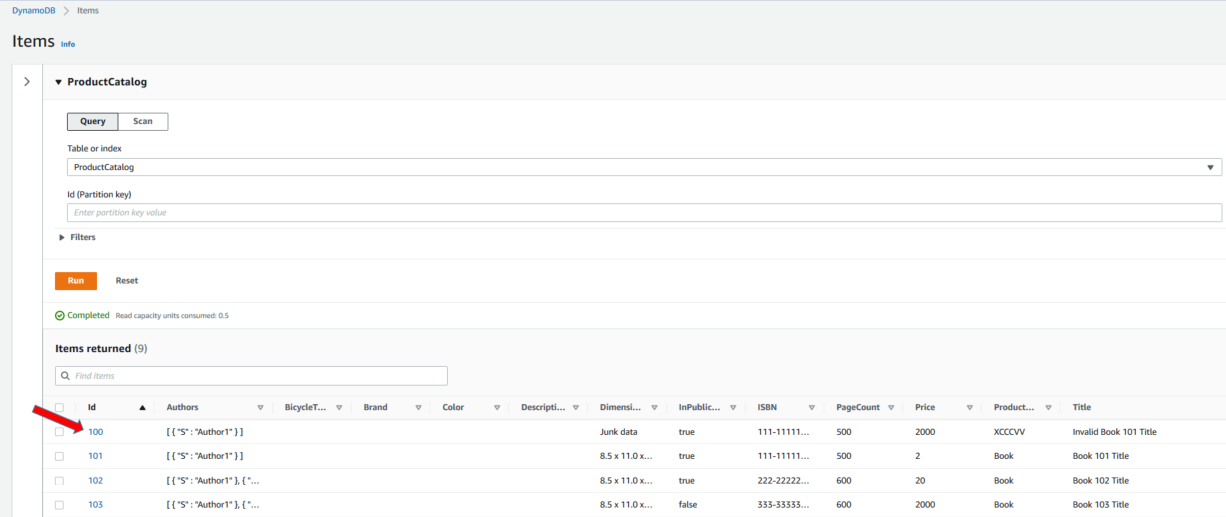The width and height of the screenshot is (1226, 517).
Task: Sort by Color column arrow
Action: (x=497, y=408)
